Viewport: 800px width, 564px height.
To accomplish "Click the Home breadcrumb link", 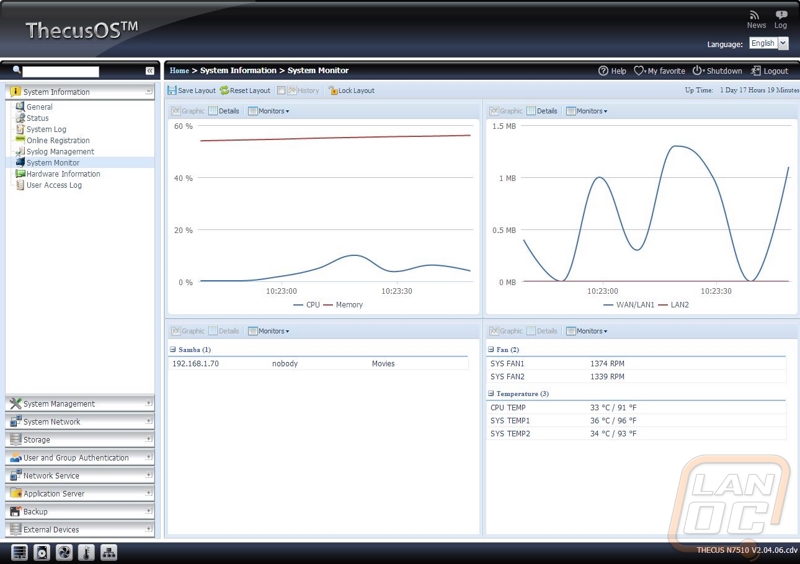I will (179, 71).
